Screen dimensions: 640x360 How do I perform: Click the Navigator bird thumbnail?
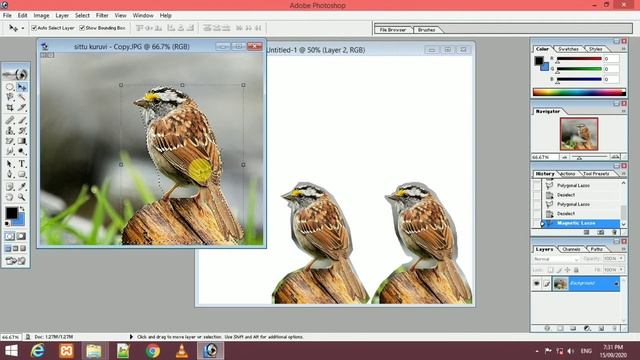click(x=579, y=134)
